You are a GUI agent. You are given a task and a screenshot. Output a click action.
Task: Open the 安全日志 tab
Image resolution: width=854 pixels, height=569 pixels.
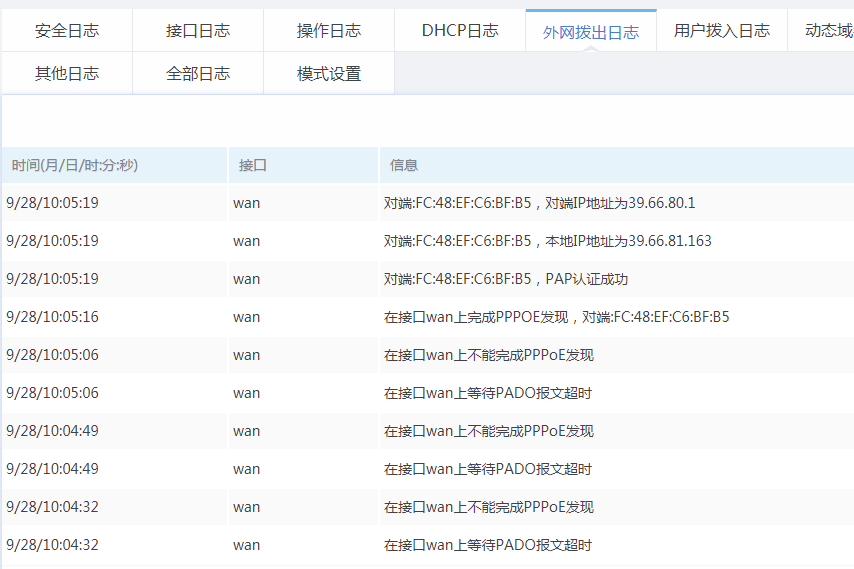(x=67, y=31)
